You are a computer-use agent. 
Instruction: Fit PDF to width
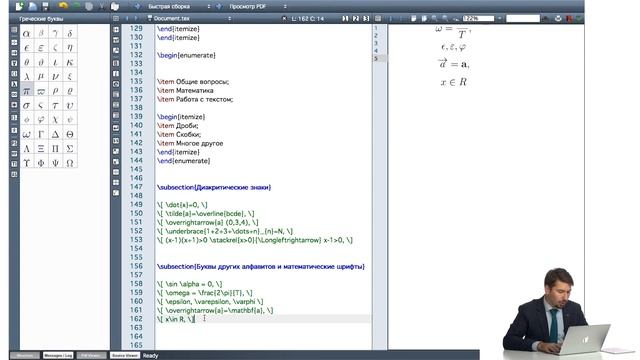413,18
